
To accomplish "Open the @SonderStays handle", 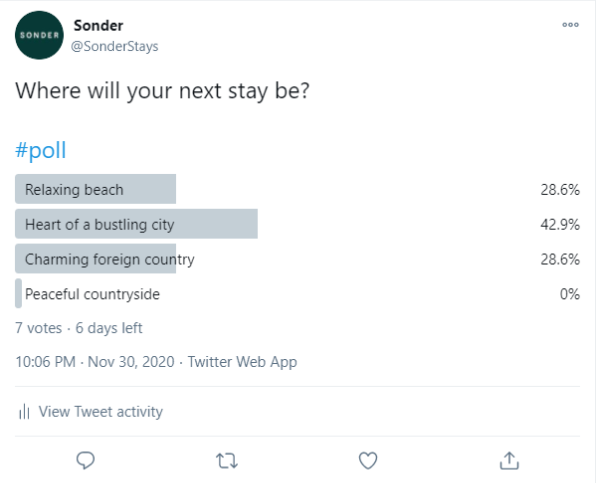I will coord(114,46).
